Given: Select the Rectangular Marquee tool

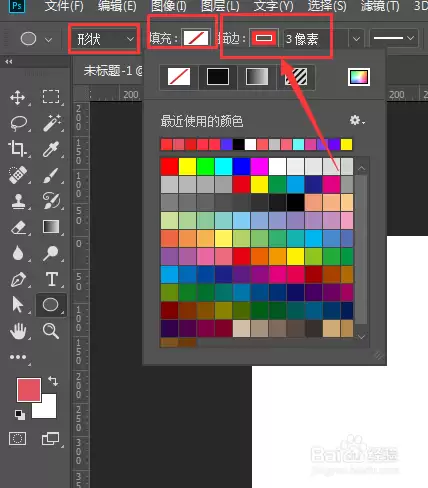Looking at the screenshot, I should coord(51,97).
